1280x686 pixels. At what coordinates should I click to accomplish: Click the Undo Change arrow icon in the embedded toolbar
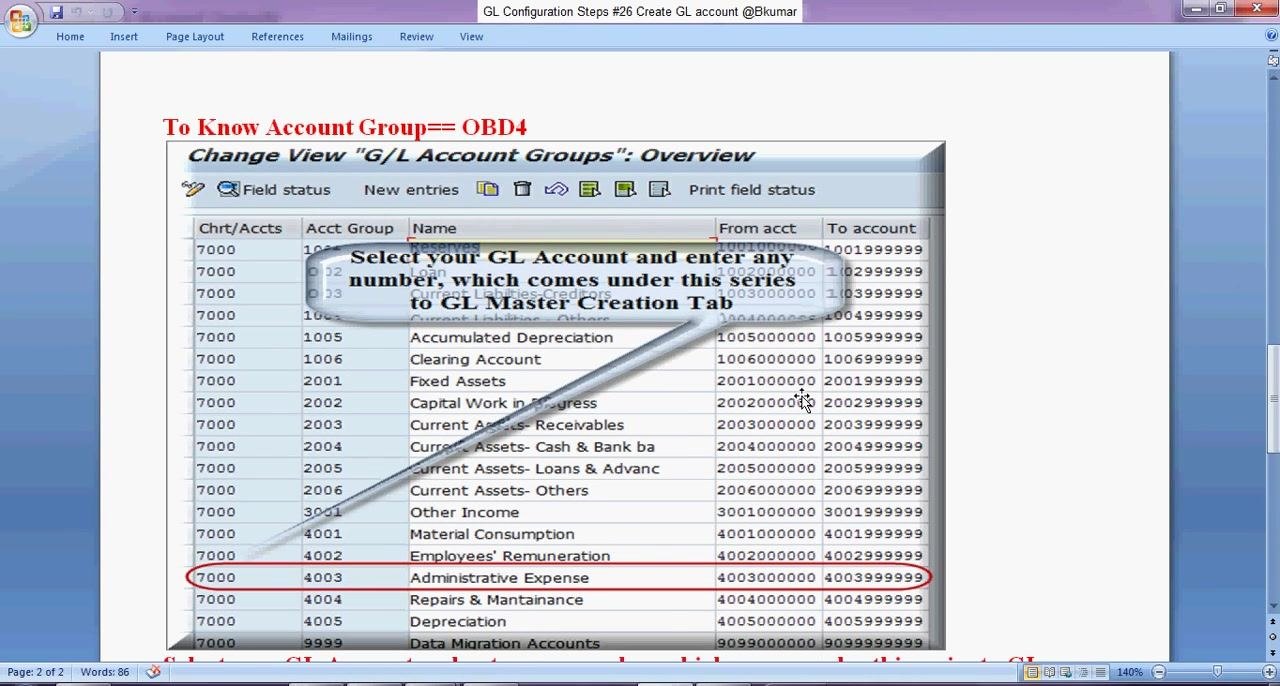[x=556, y=189]
